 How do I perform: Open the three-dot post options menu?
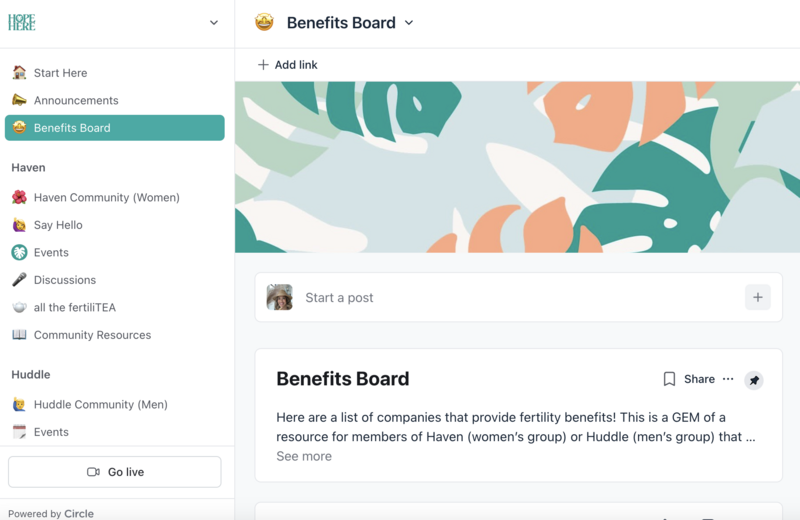point(728,379)
